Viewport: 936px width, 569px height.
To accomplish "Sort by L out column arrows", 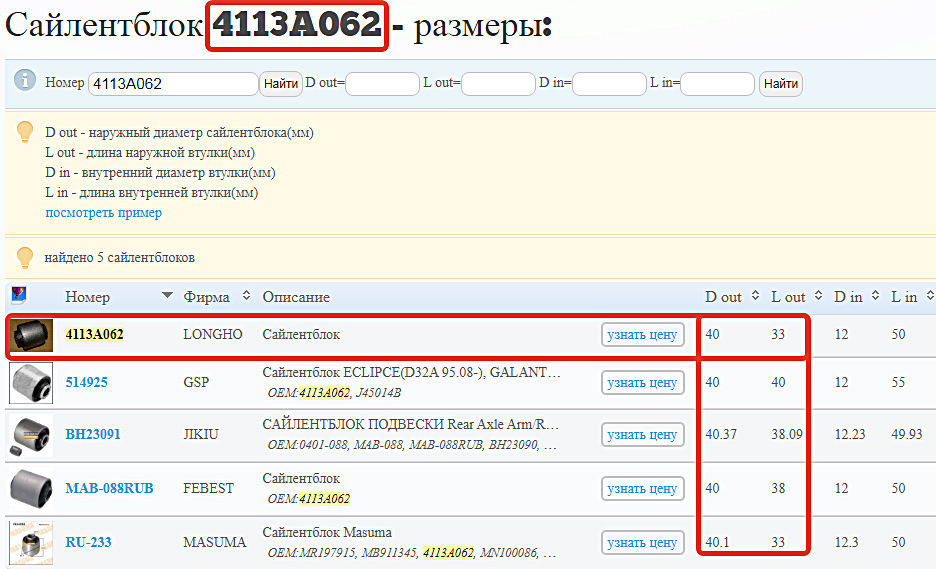I will click(818, 295).
